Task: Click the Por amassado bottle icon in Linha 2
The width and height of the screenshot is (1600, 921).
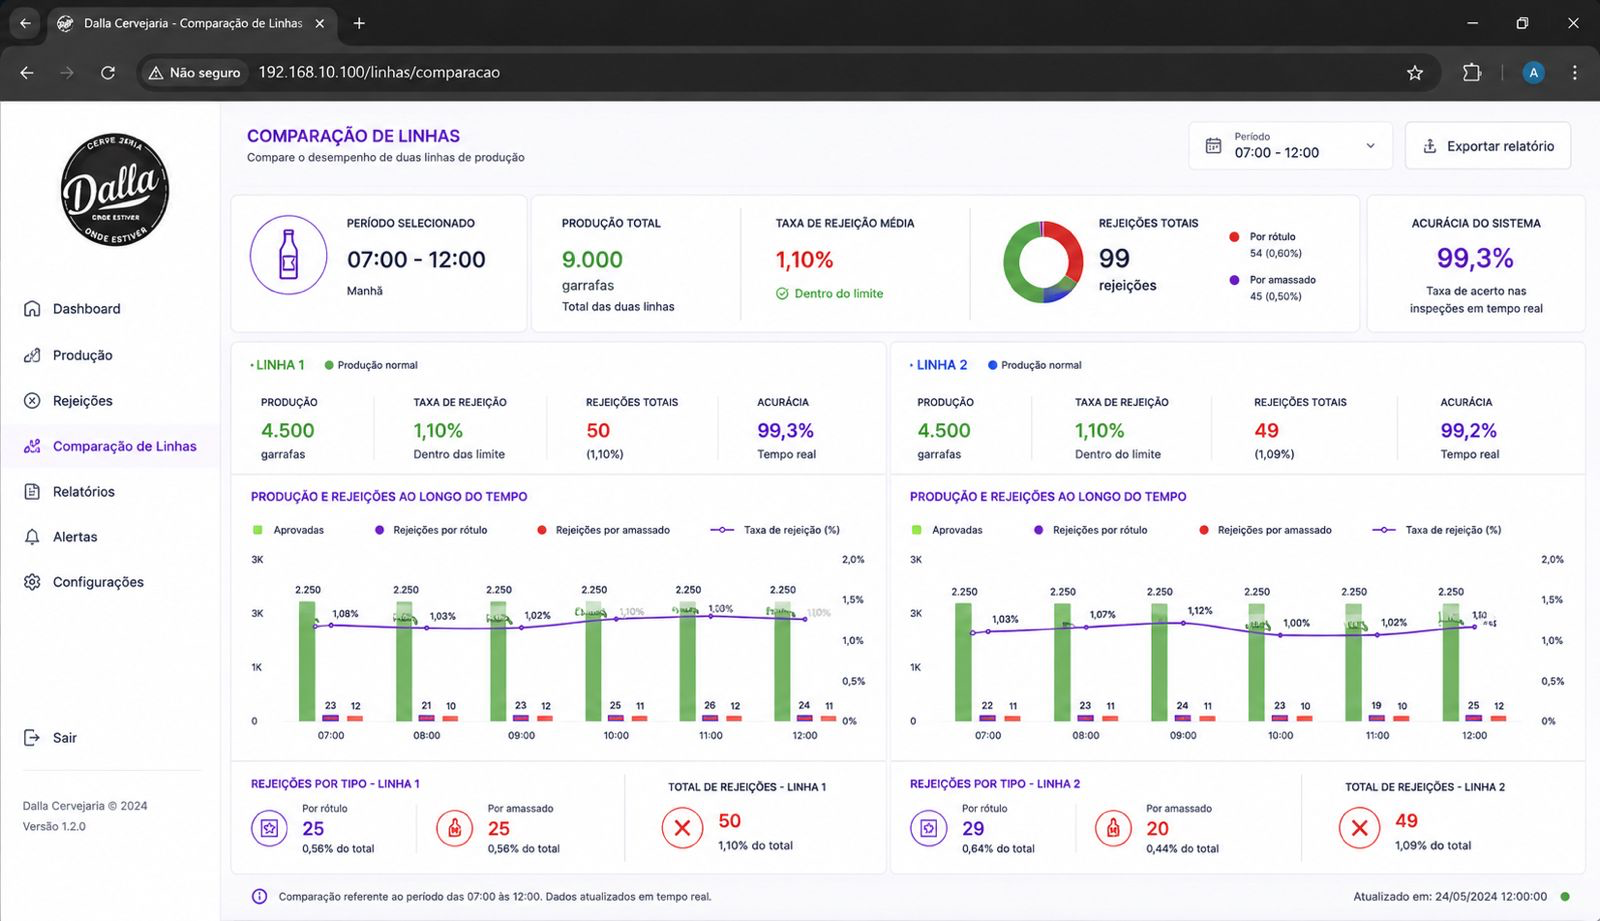Action: pos(1113,828)
